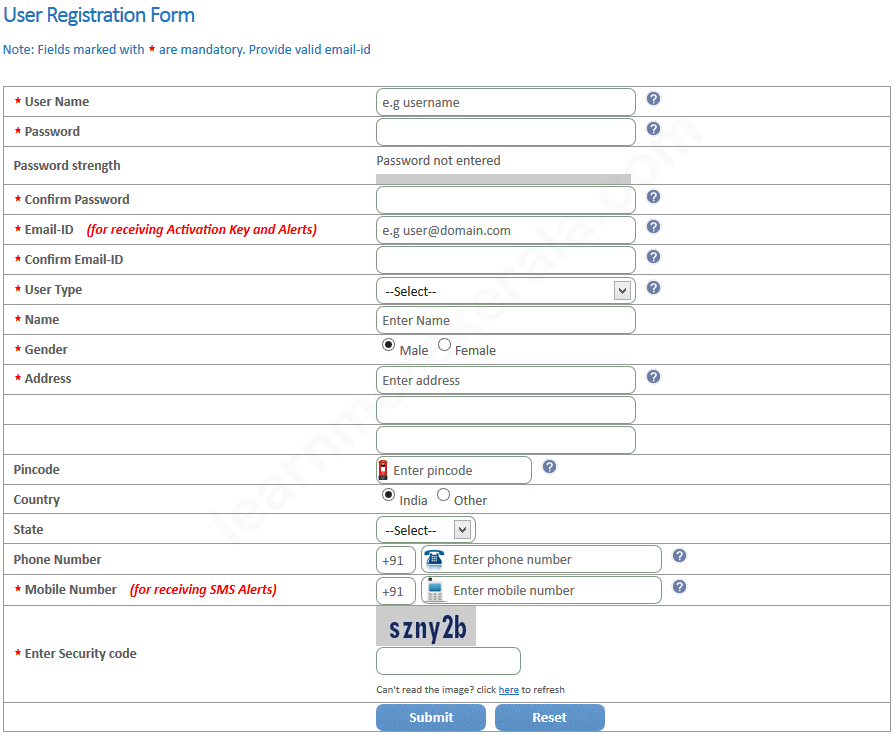The image size is (893, 735).
Task: Click help icon next to User Name
Action: pyautogui.click(x=653, y=99)
